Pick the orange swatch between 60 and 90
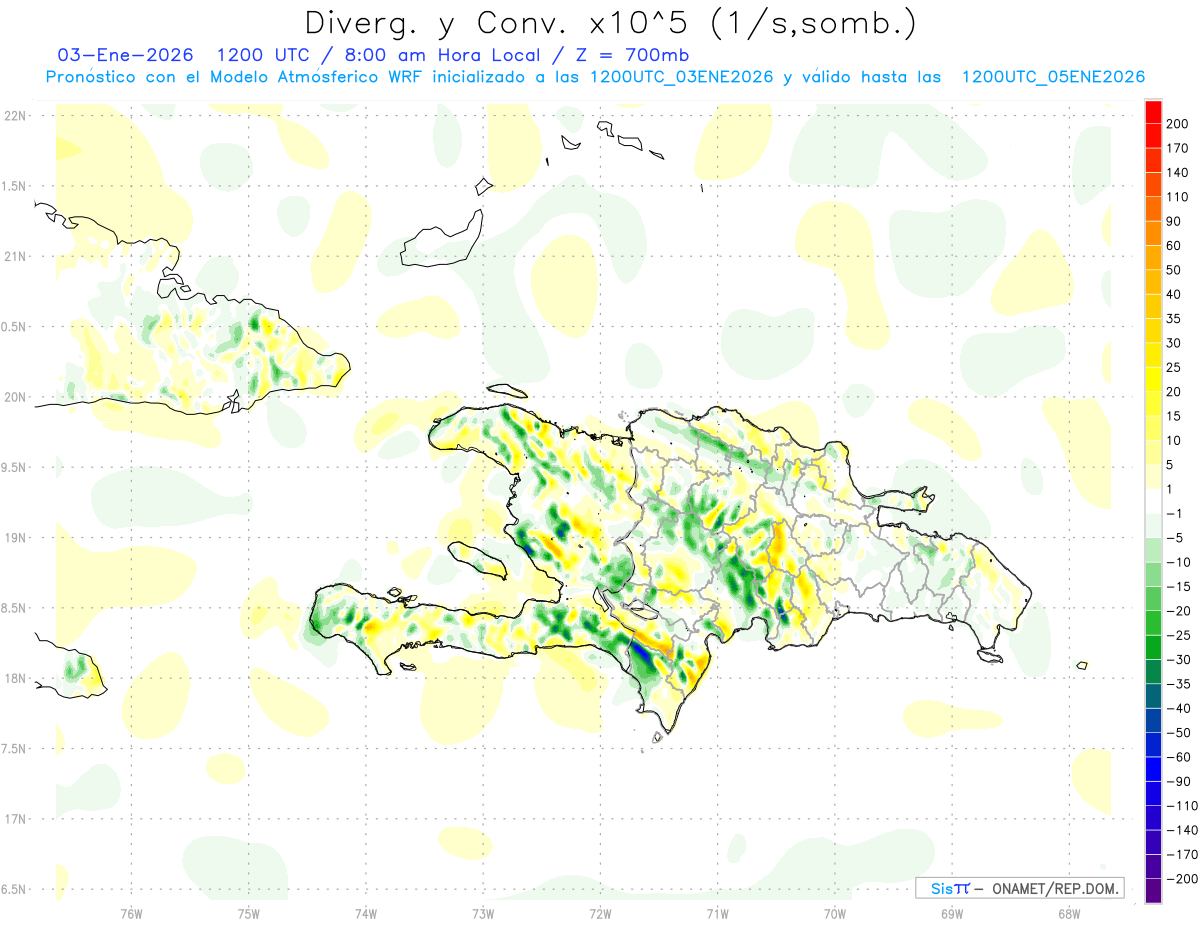The height and width of the screenshot is (927, 1200). (x=1153, y=234)
